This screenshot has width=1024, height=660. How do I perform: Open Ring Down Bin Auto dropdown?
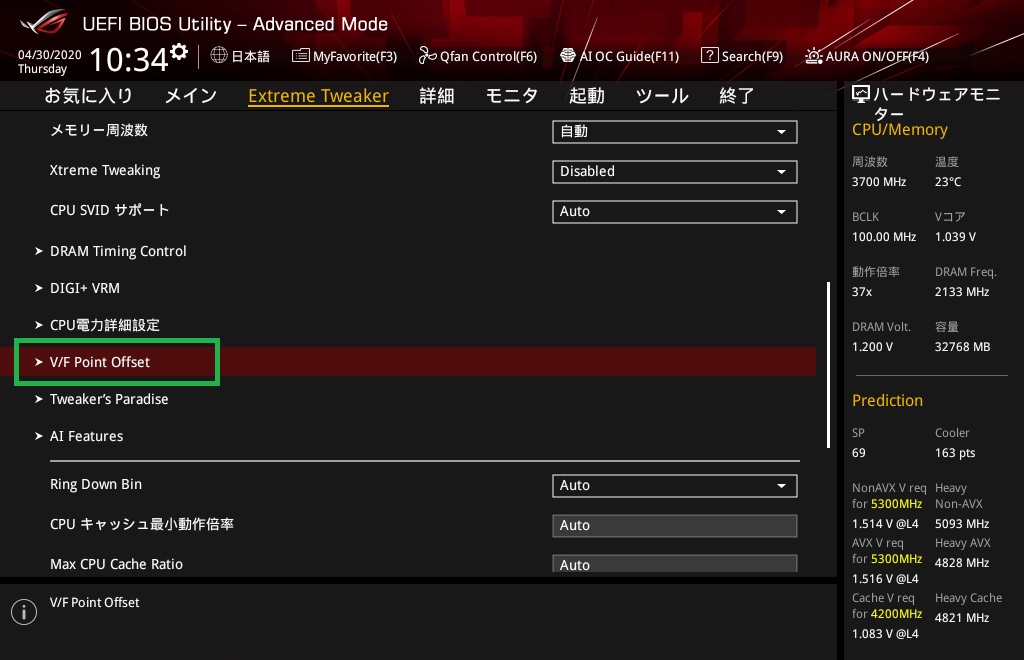[x=675, y=486]
